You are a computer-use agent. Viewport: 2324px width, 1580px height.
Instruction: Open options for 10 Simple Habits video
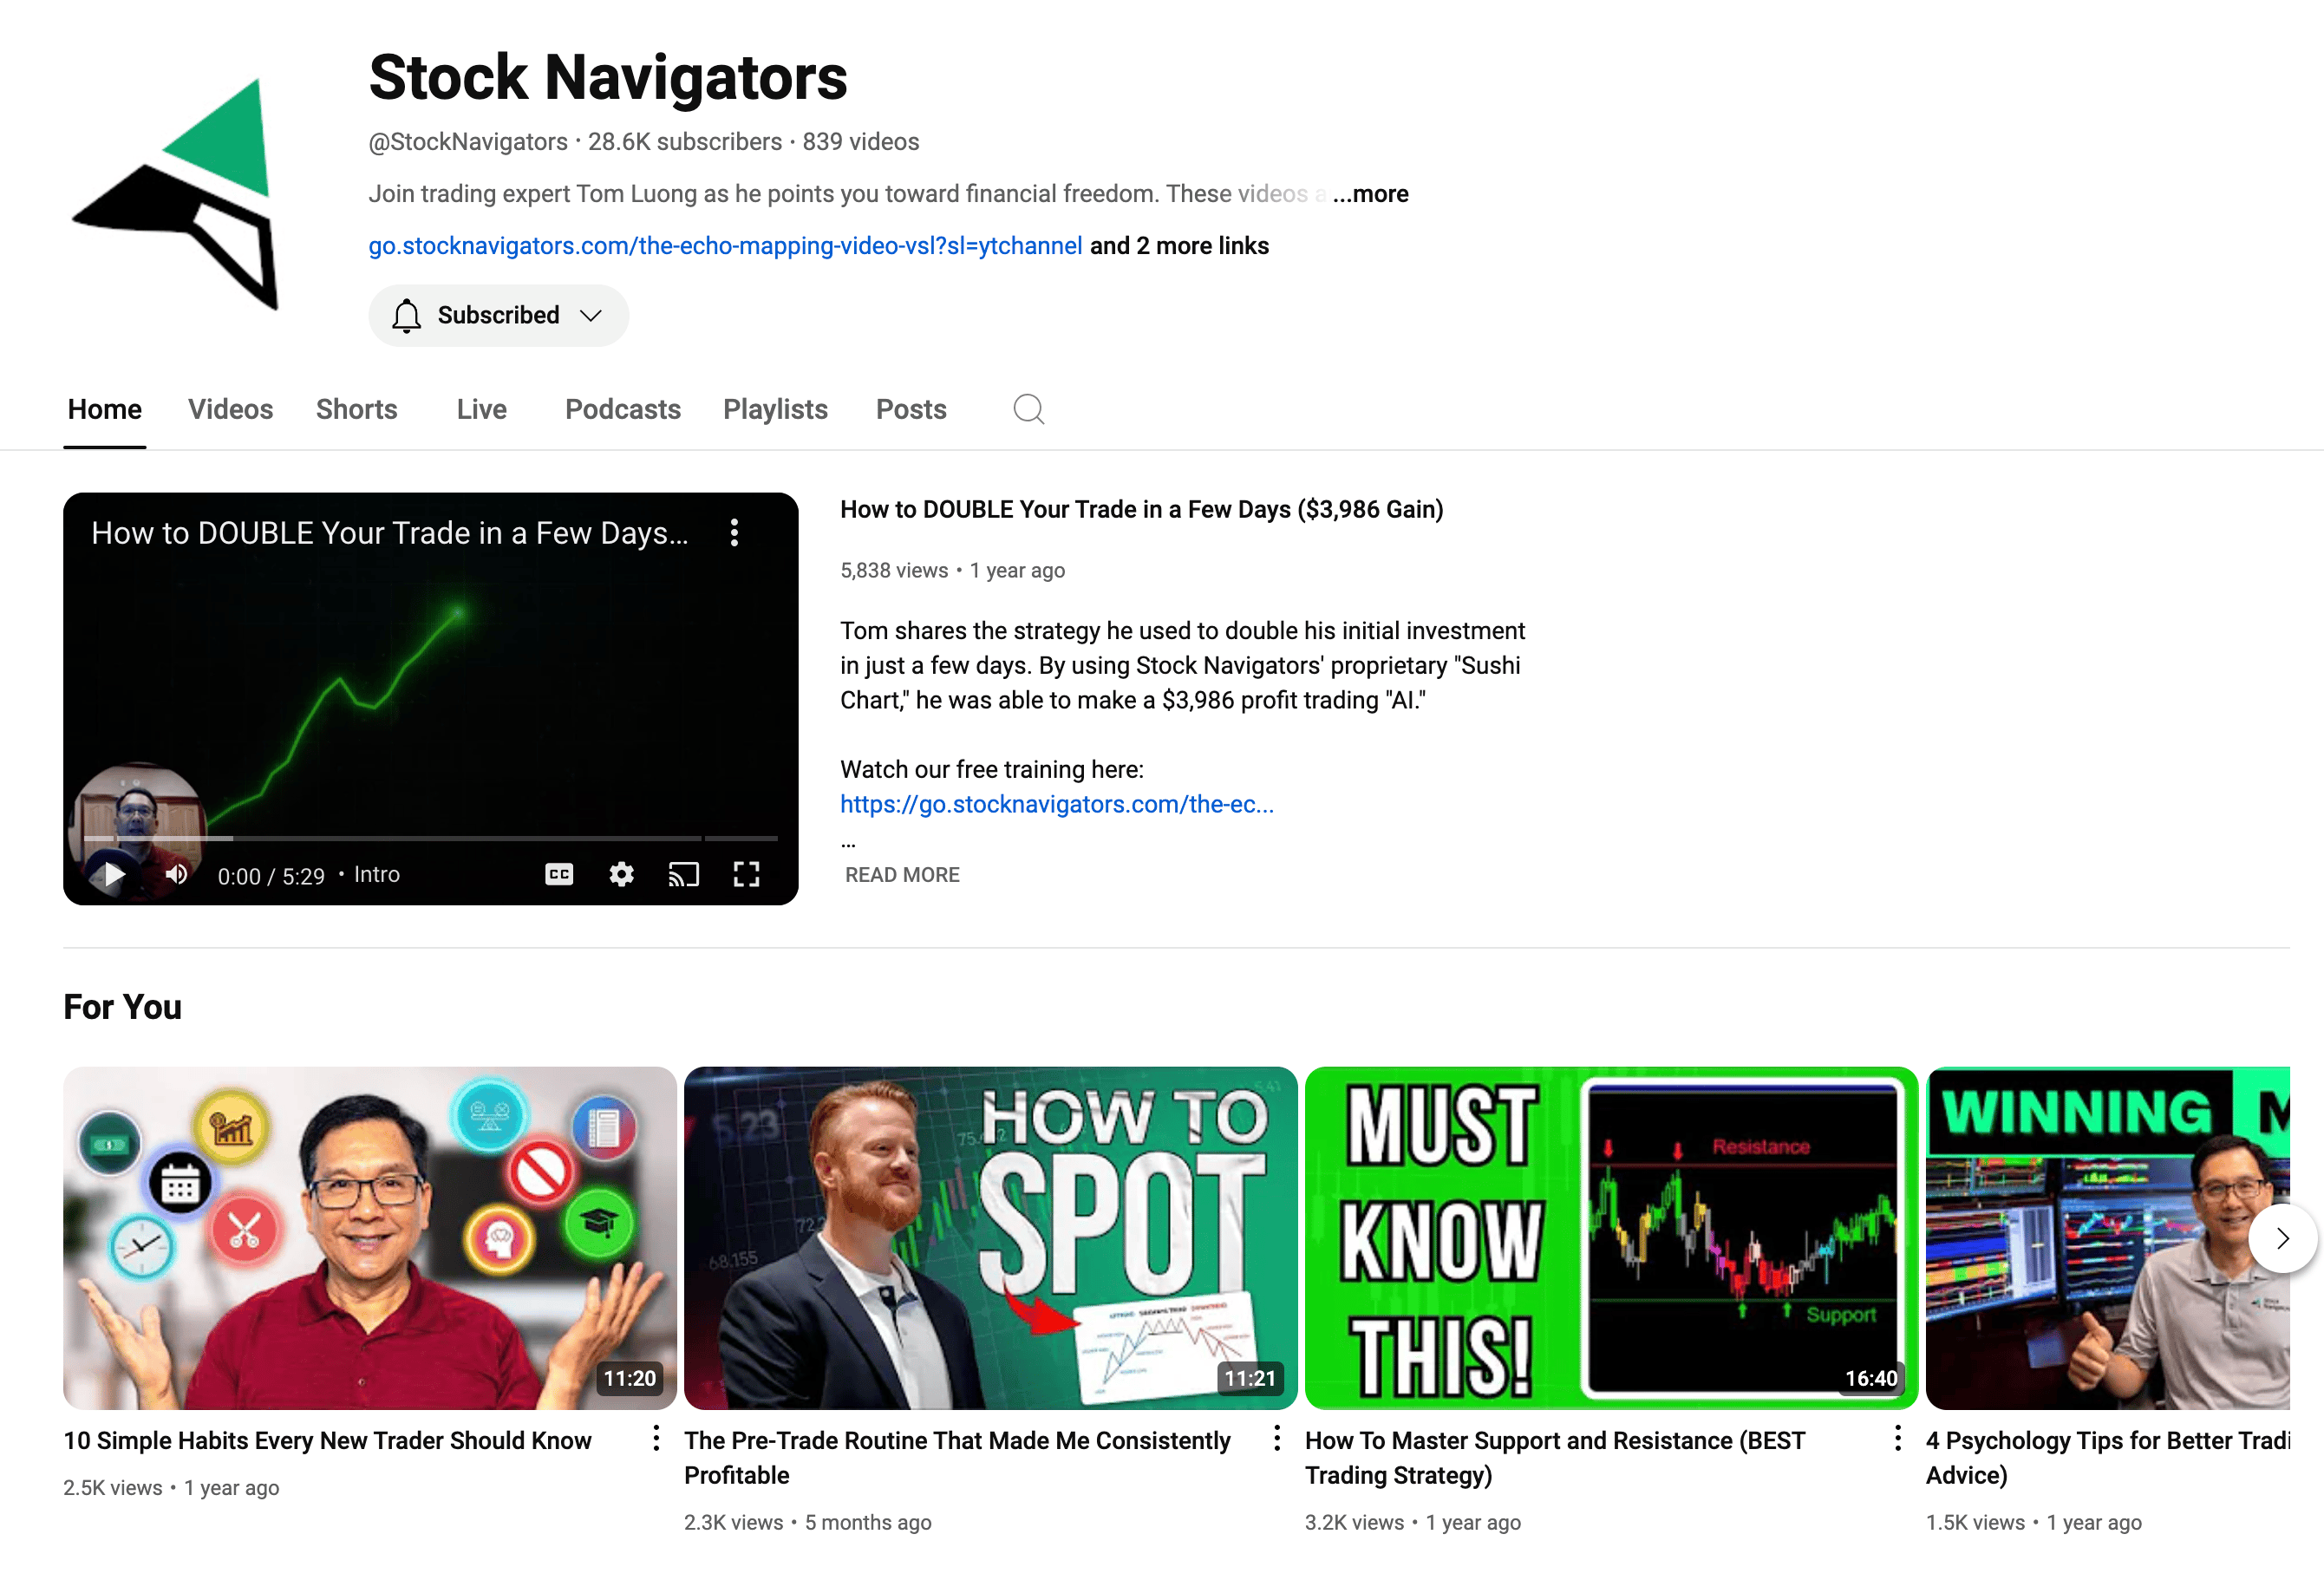[656, 1438]
